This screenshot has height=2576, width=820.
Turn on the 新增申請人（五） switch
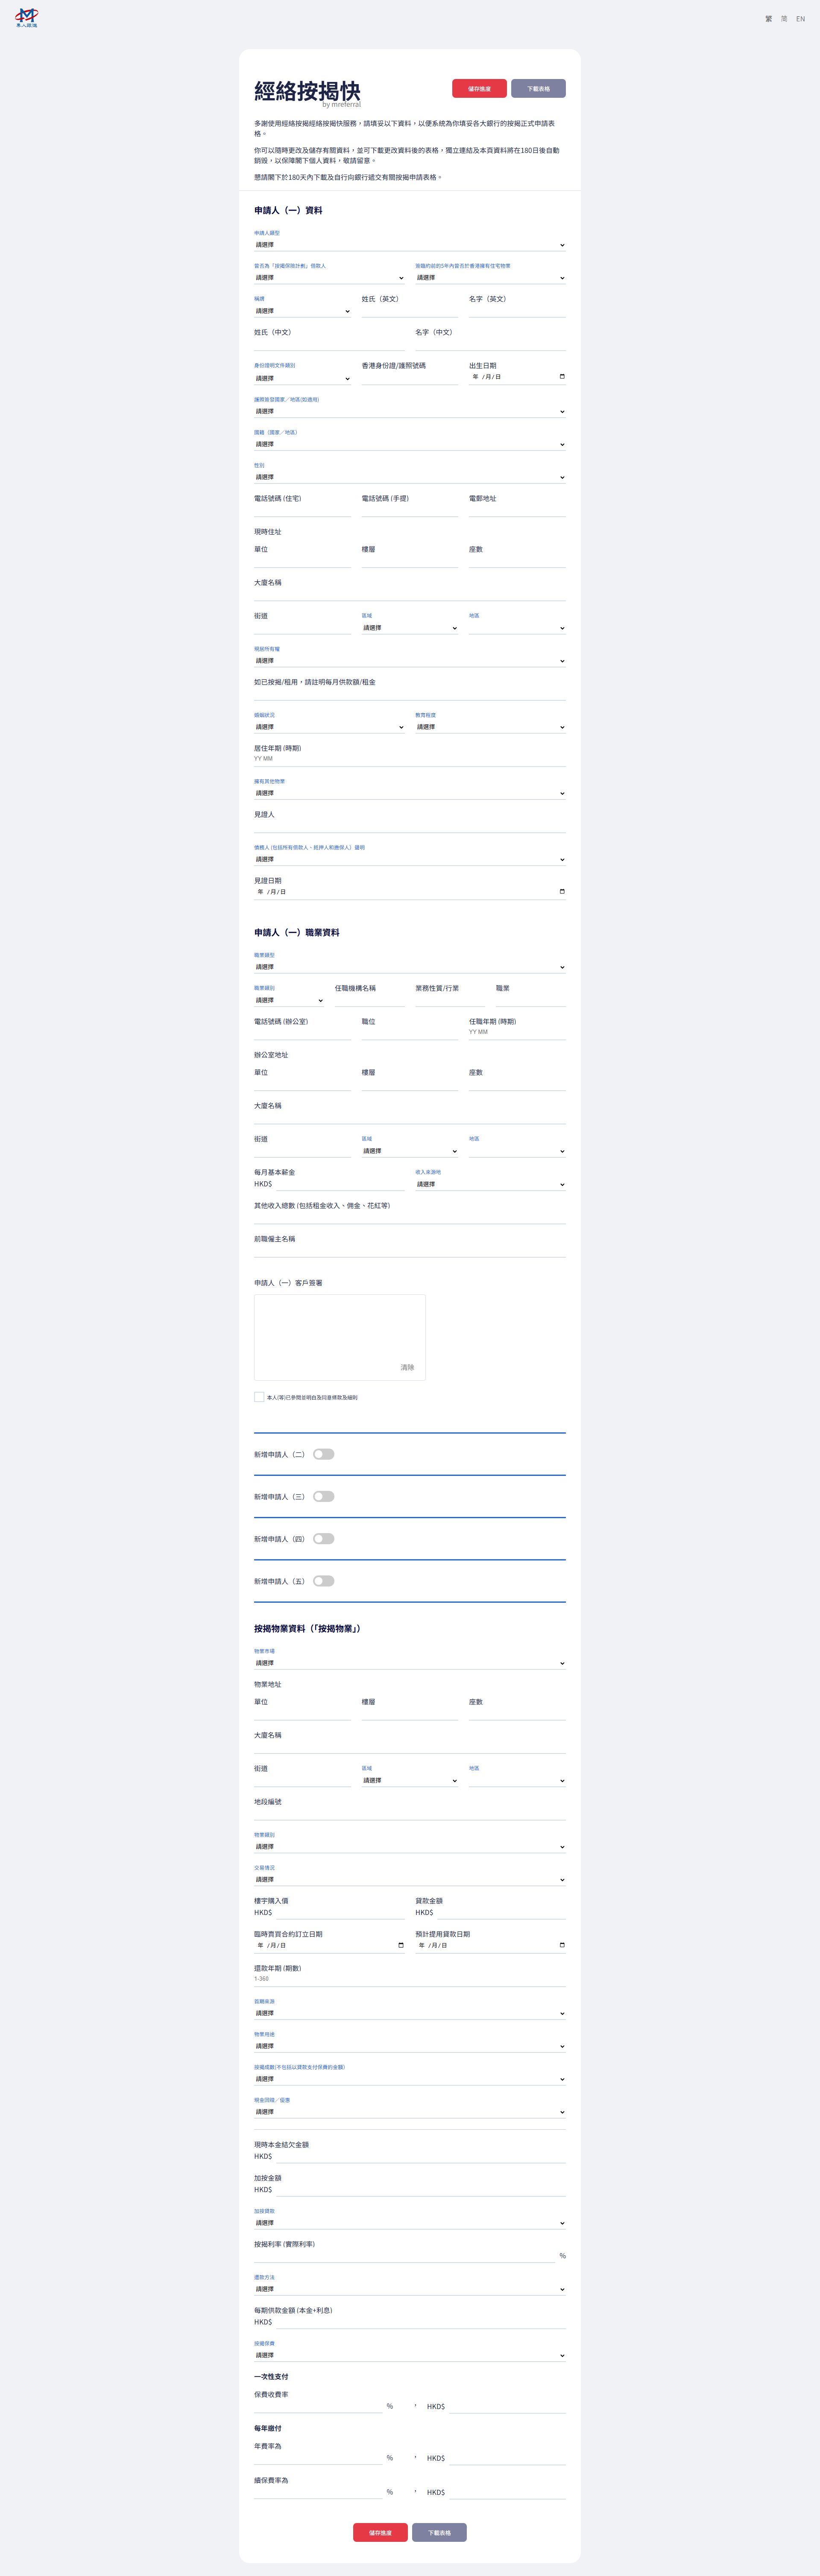pos(323,1581)
